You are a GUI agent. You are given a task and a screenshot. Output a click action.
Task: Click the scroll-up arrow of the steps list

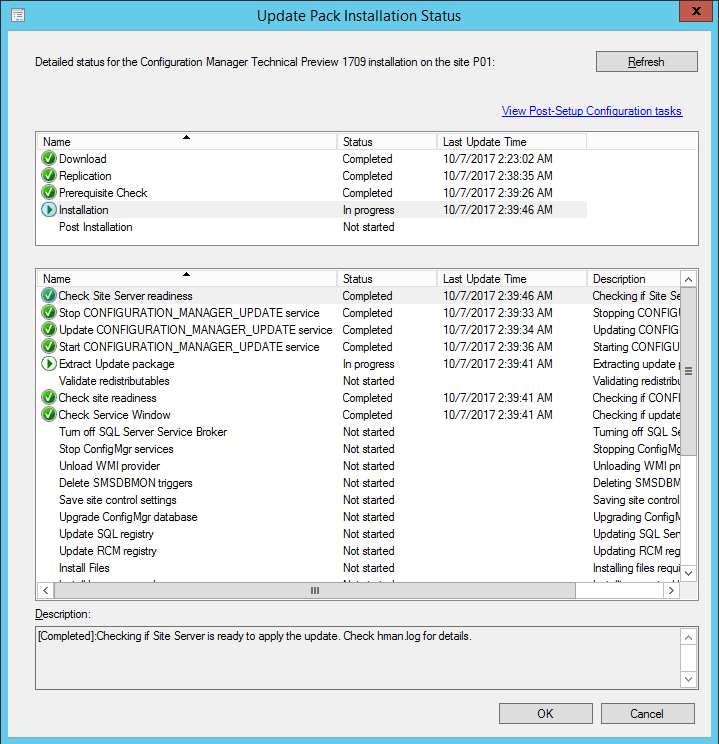[x=689, y=279]
